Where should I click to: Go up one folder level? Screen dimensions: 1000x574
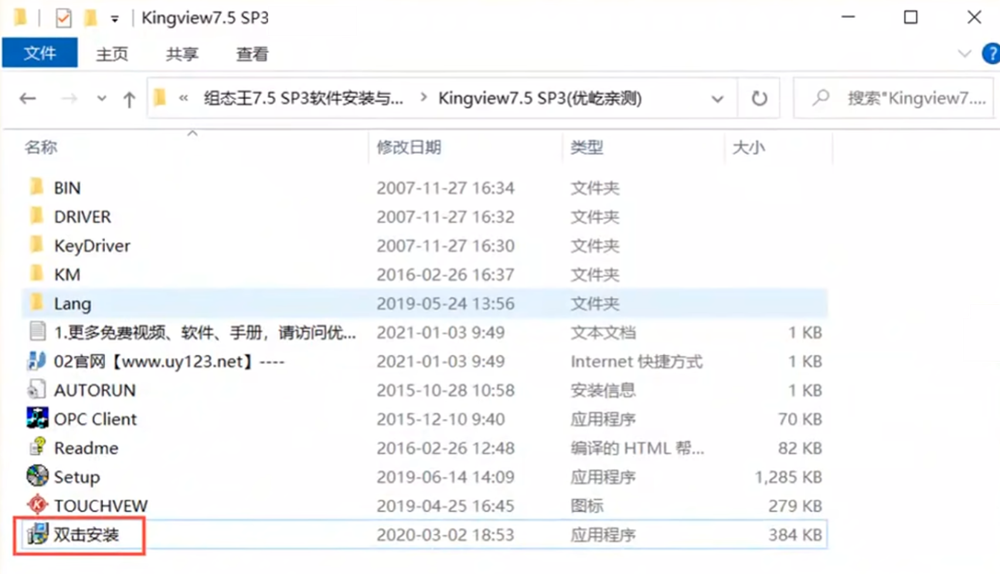(129, 99)
